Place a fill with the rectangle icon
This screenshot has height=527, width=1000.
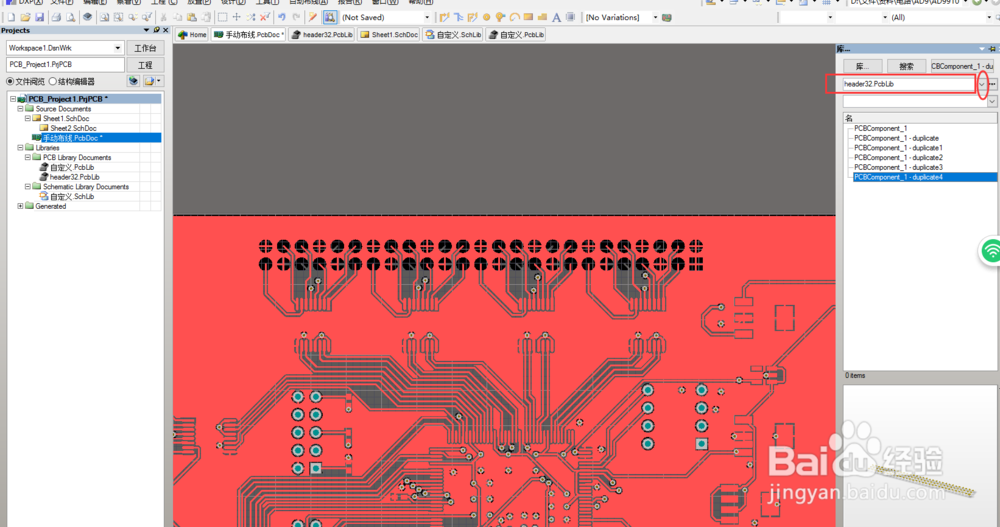[x=528, y=17]
